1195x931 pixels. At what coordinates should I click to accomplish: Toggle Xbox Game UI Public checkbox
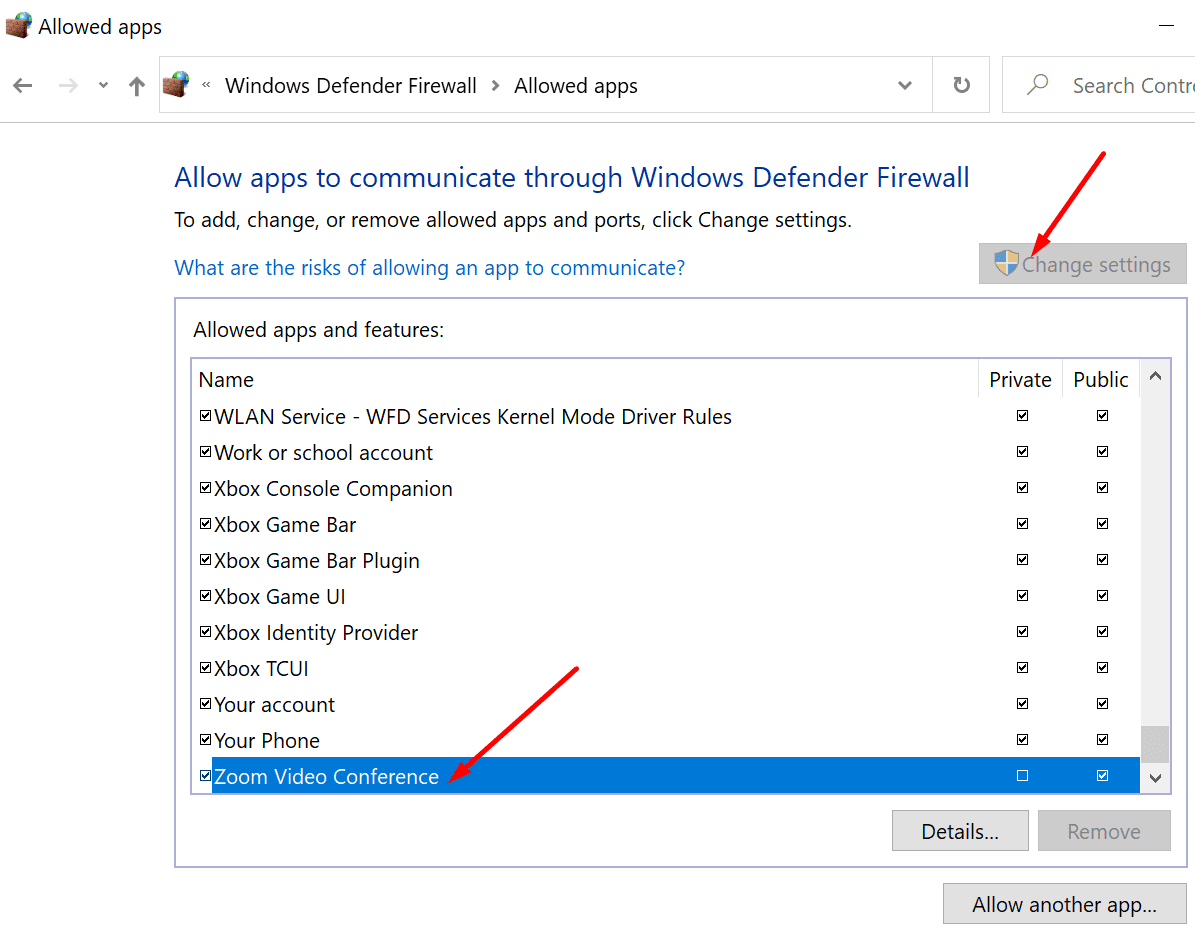click(x=1102, y=595)
